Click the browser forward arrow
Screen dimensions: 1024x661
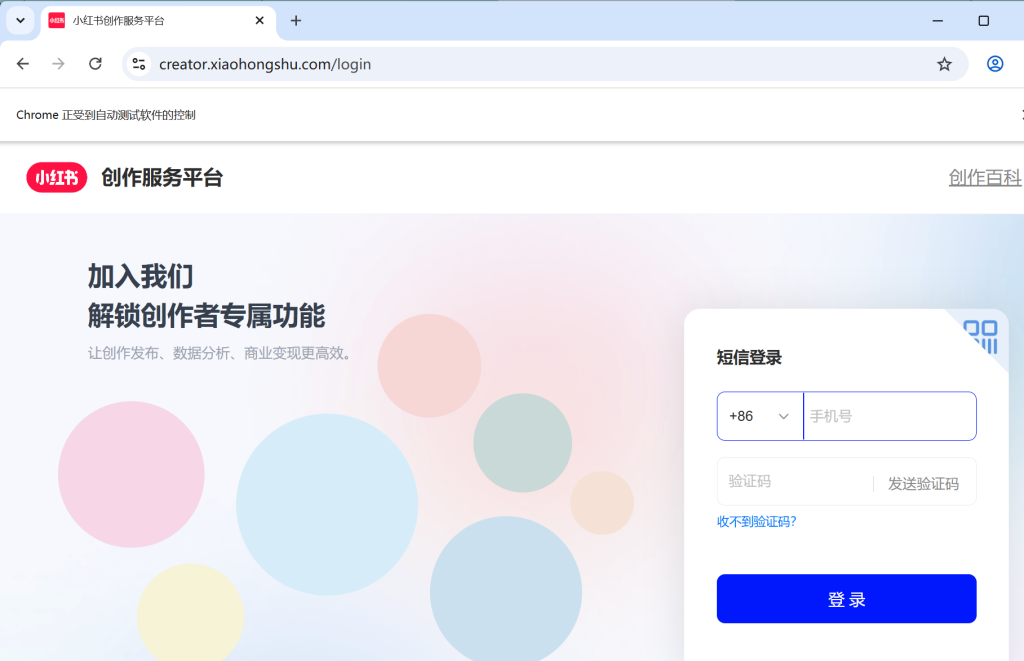click(58, 63)
